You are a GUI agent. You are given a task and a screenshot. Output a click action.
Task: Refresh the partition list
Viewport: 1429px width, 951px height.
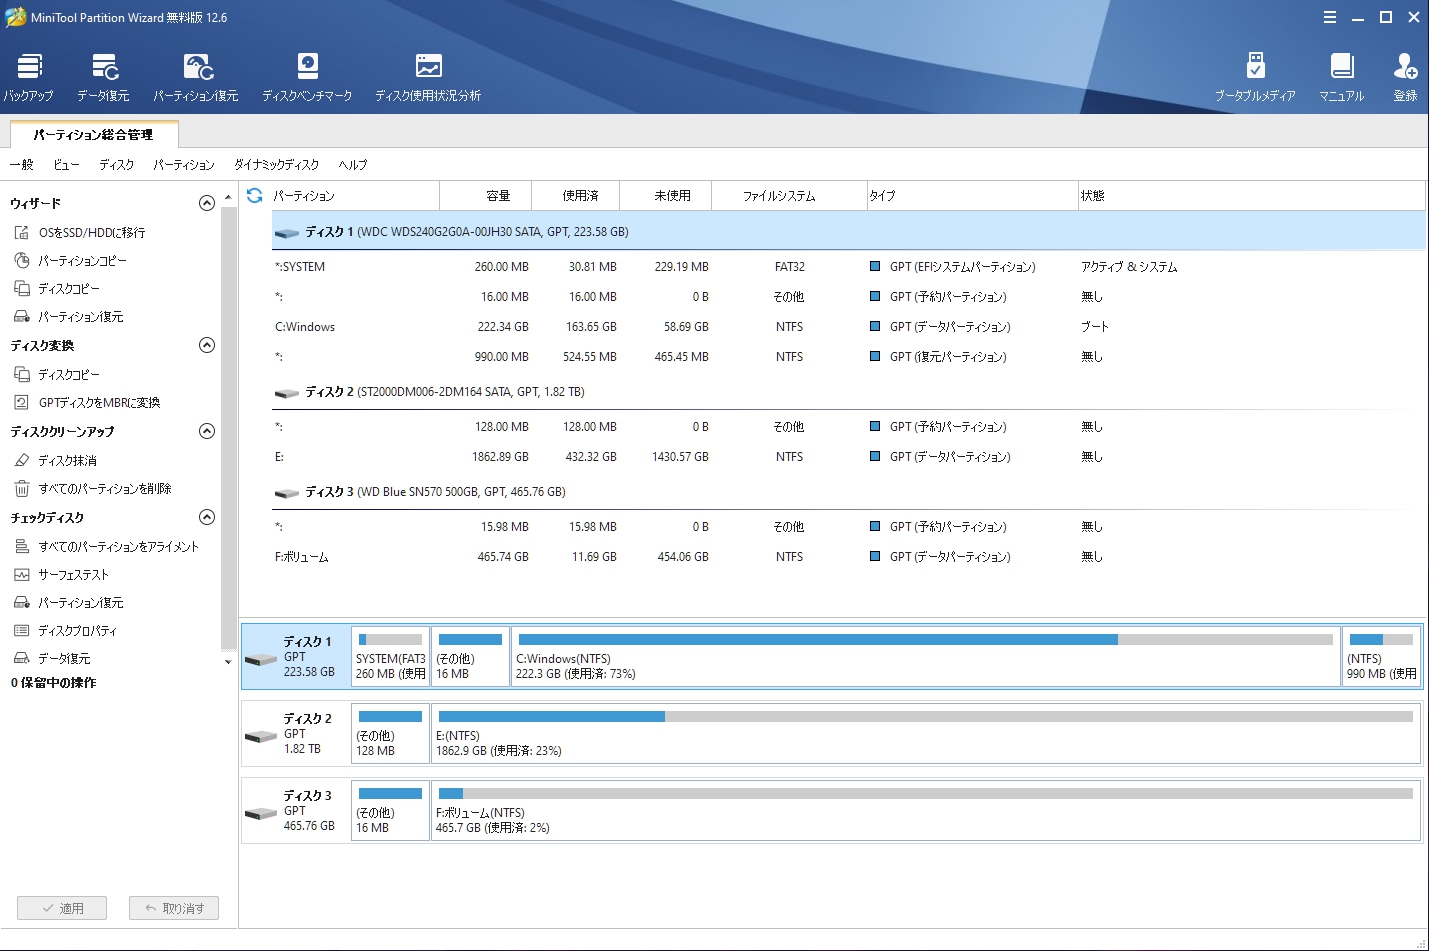pos(254,195)
